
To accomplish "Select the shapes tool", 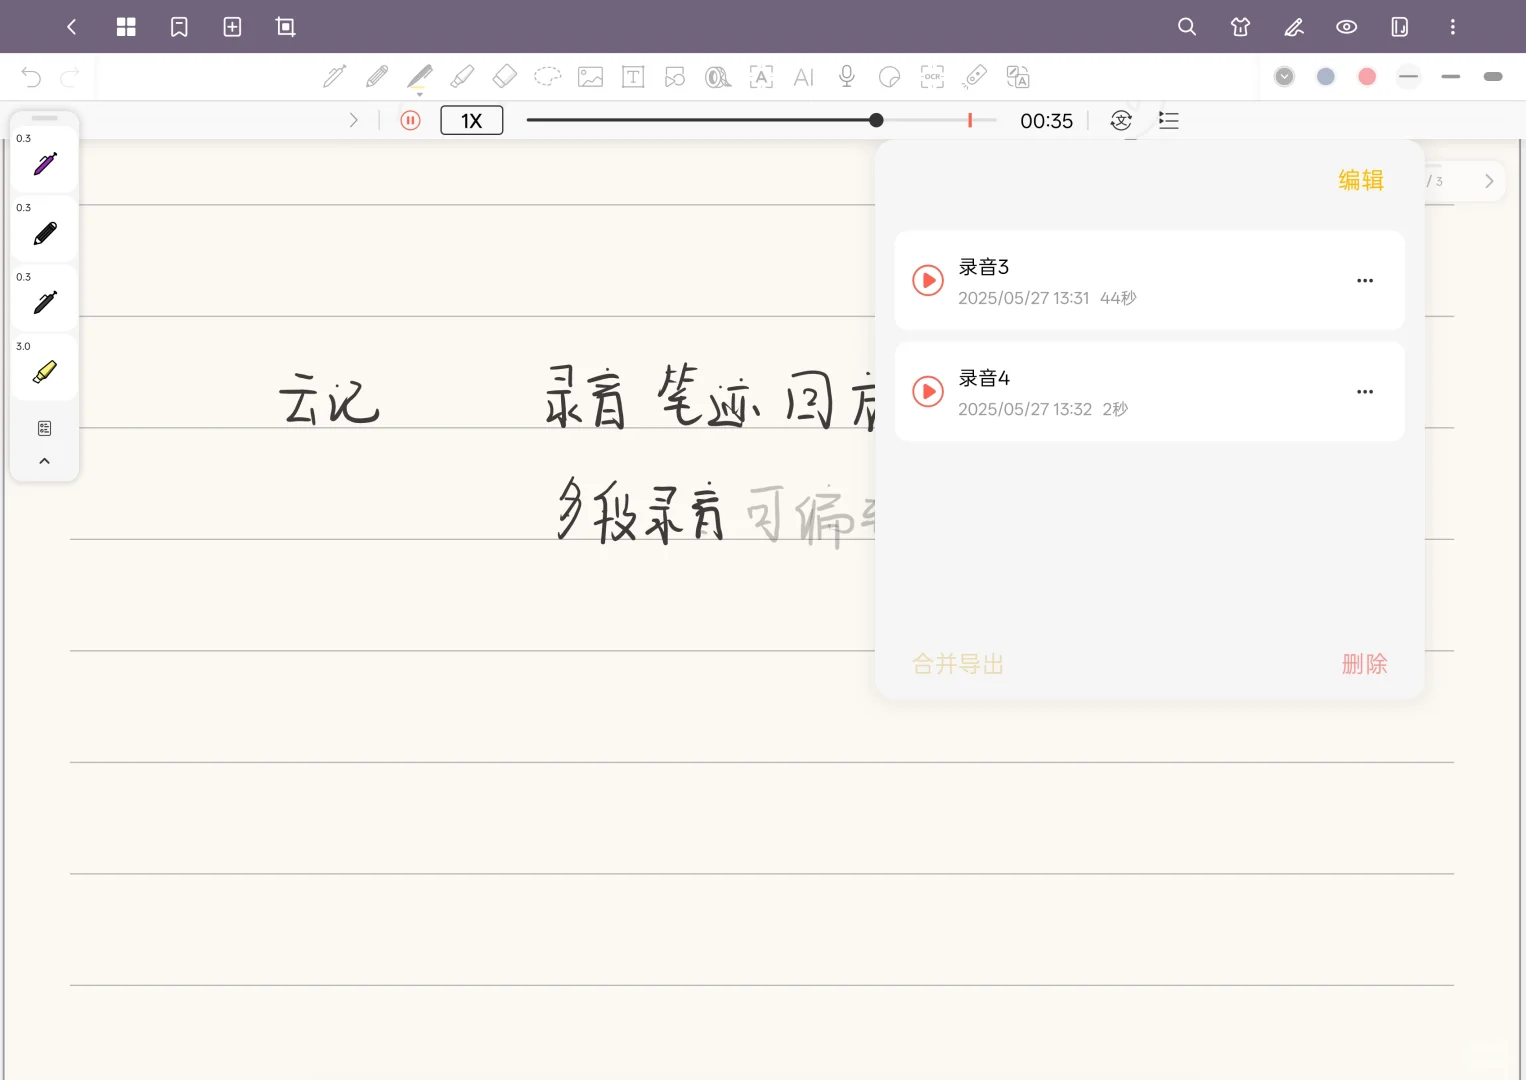I will pos(675,77).
